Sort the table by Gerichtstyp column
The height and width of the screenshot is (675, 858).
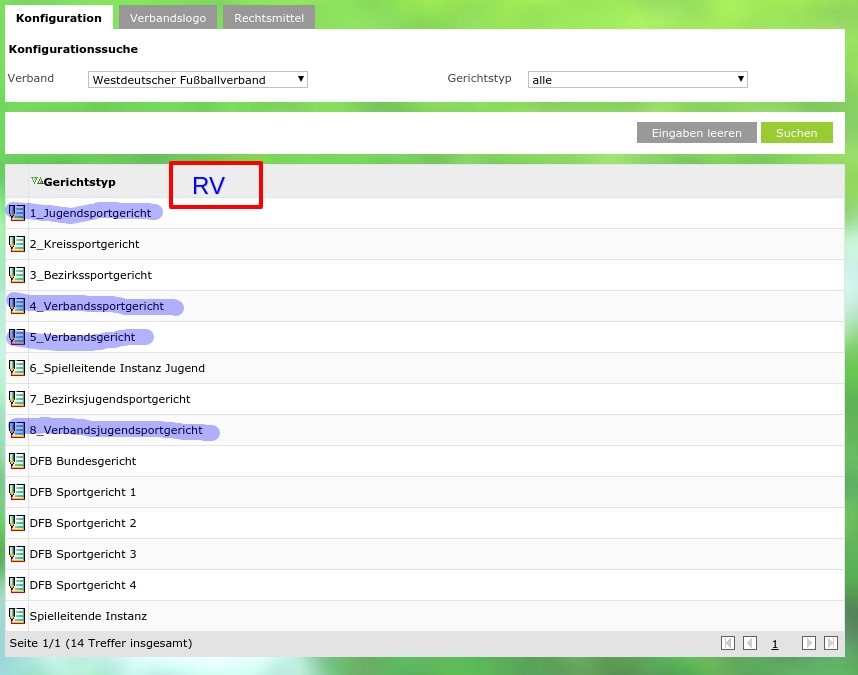79,182
